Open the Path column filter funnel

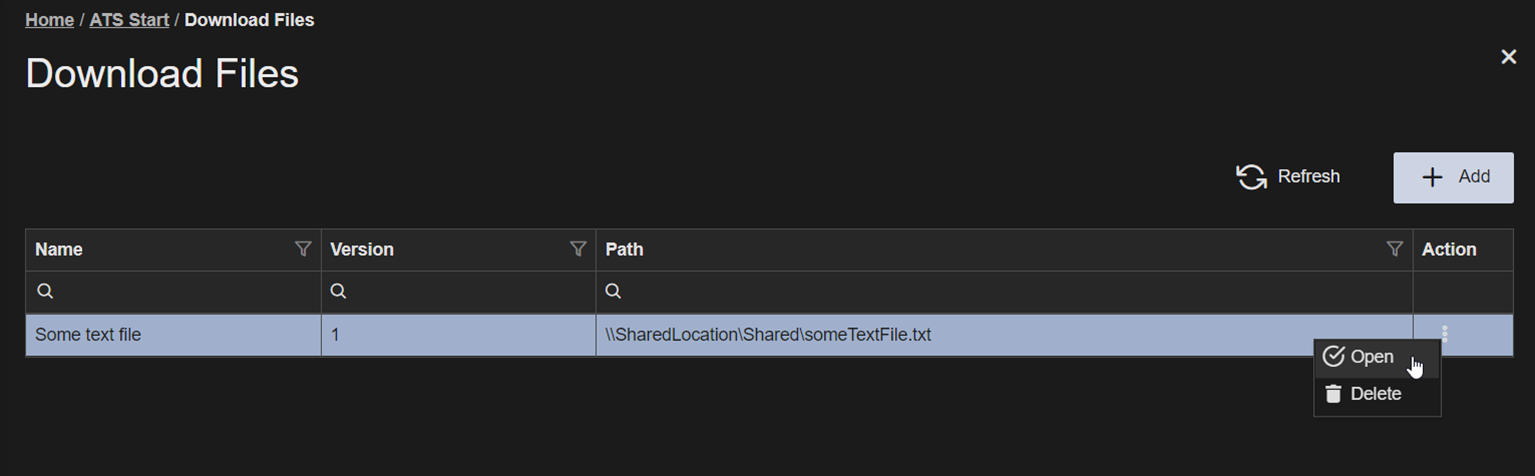tap(1394, 249)
